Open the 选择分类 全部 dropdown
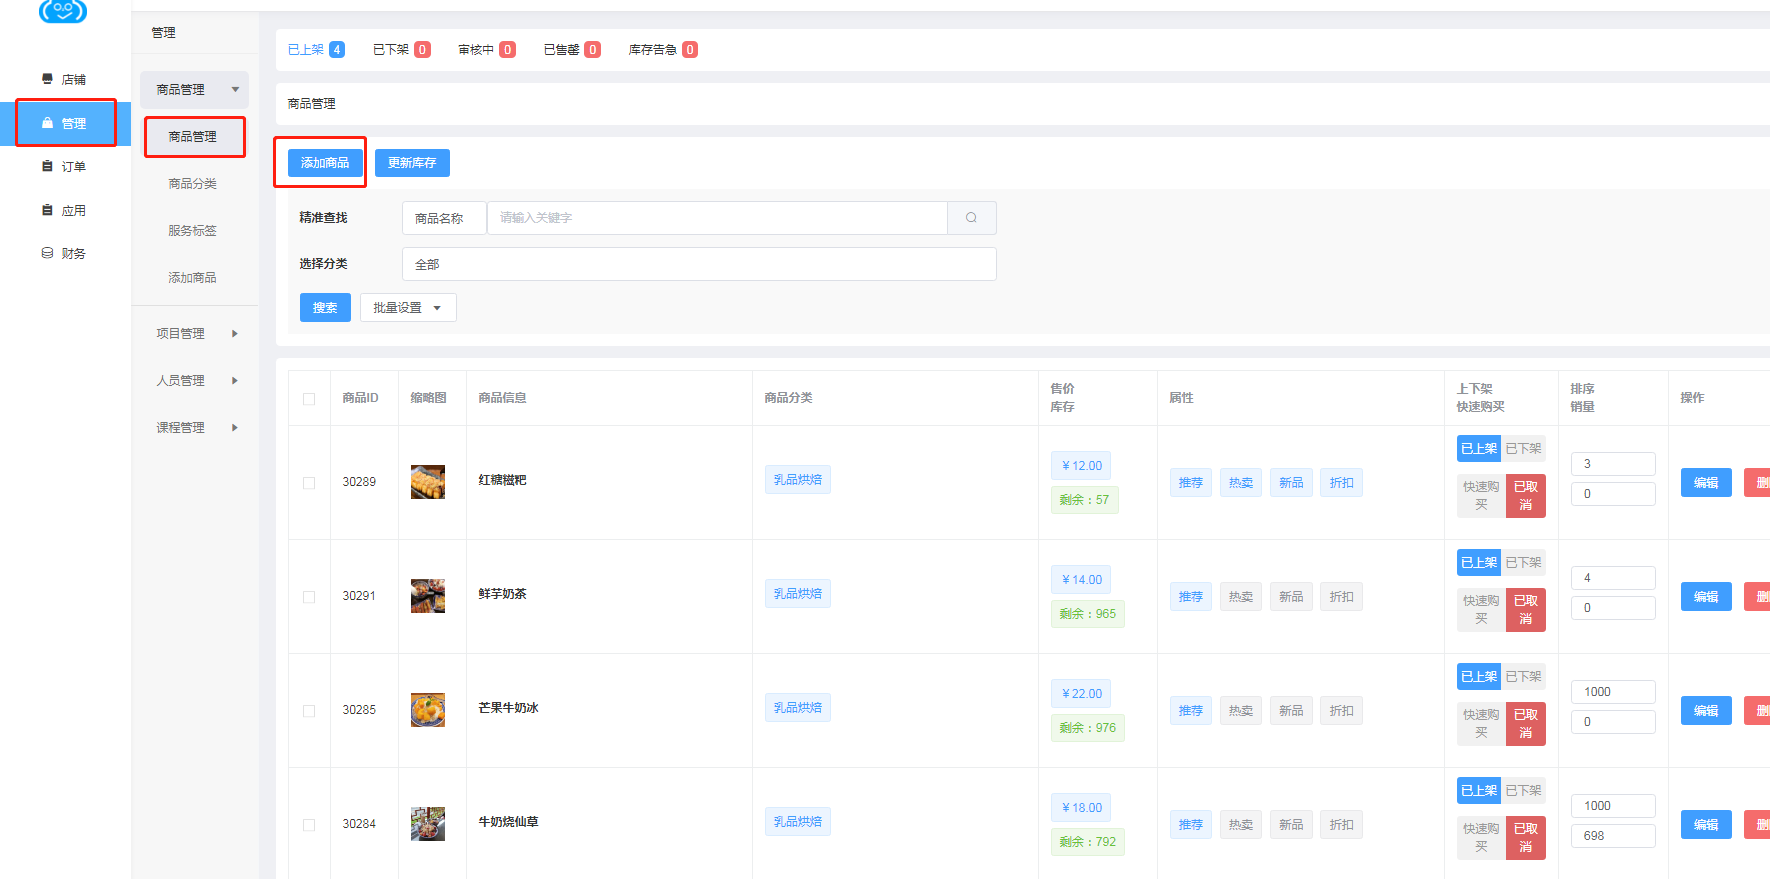The width and height of the screenshot is (1770, 879). pos(699,264)
